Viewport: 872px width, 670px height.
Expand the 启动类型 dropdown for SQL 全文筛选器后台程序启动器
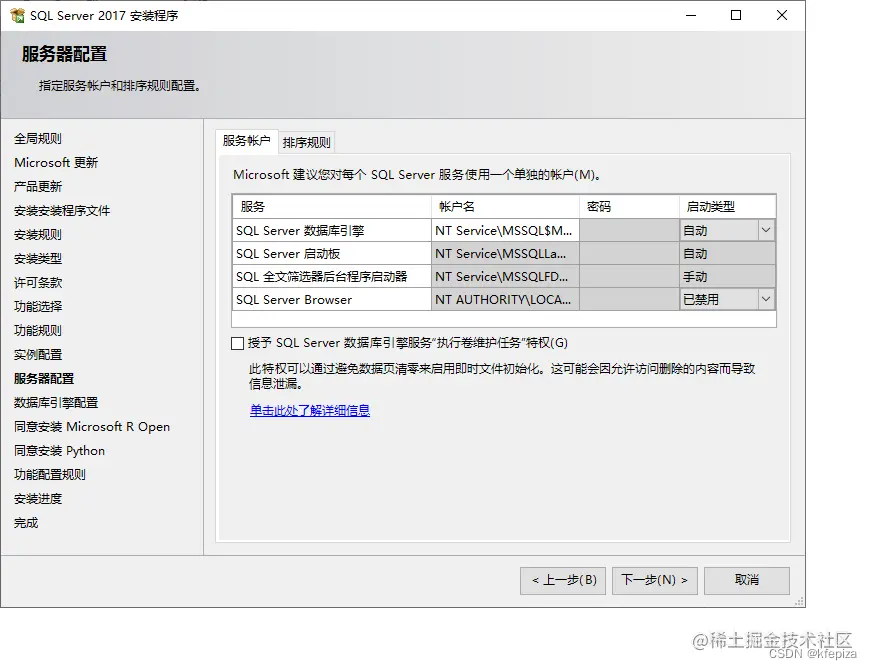click(x=765, y=275)
